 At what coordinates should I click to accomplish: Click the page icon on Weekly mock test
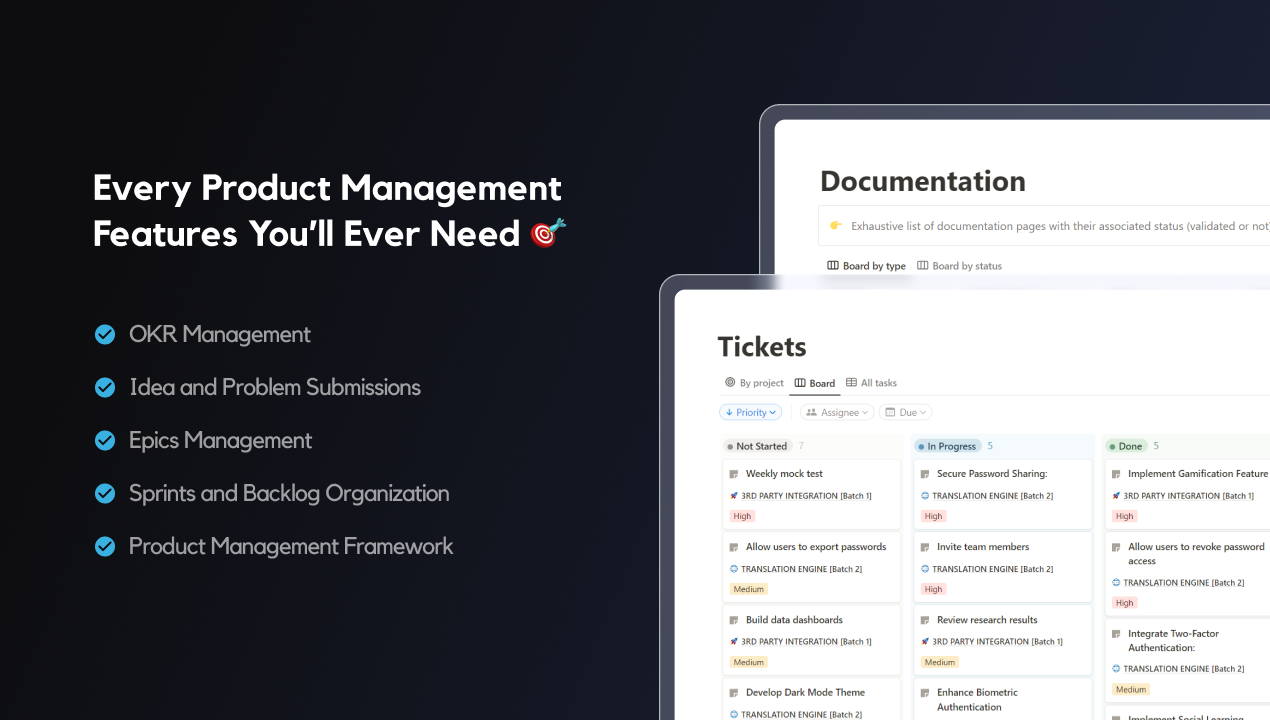coord(734,474)
